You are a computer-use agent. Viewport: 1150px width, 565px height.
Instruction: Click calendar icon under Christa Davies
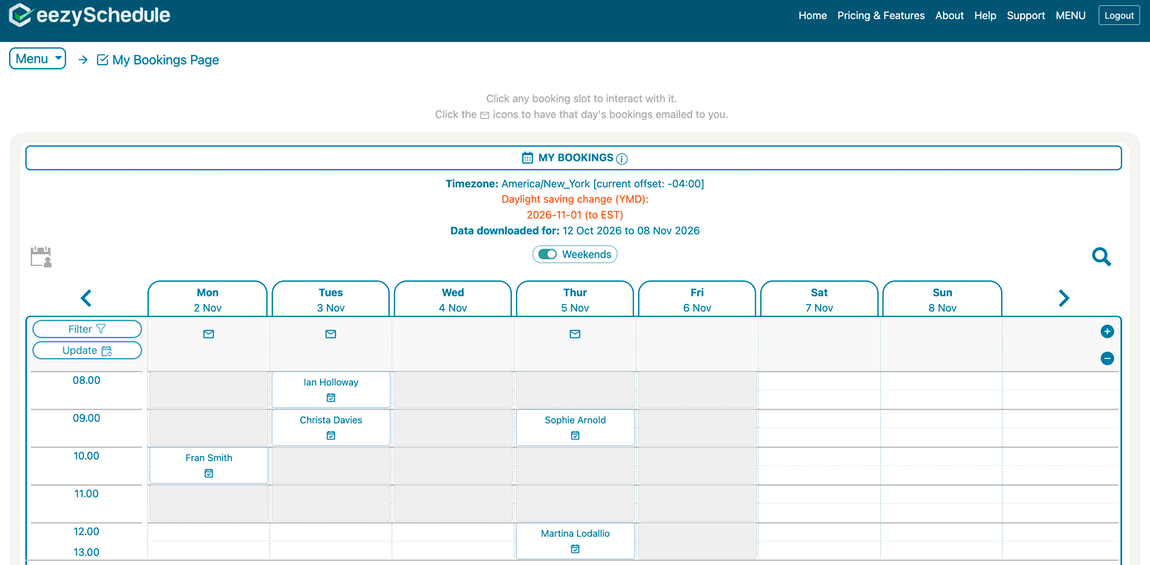[331, 436]
